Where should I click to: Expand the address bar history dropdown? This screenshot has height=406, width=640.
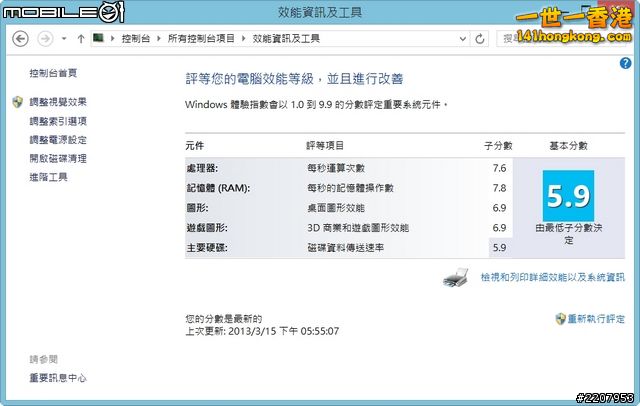pos(461,39)
